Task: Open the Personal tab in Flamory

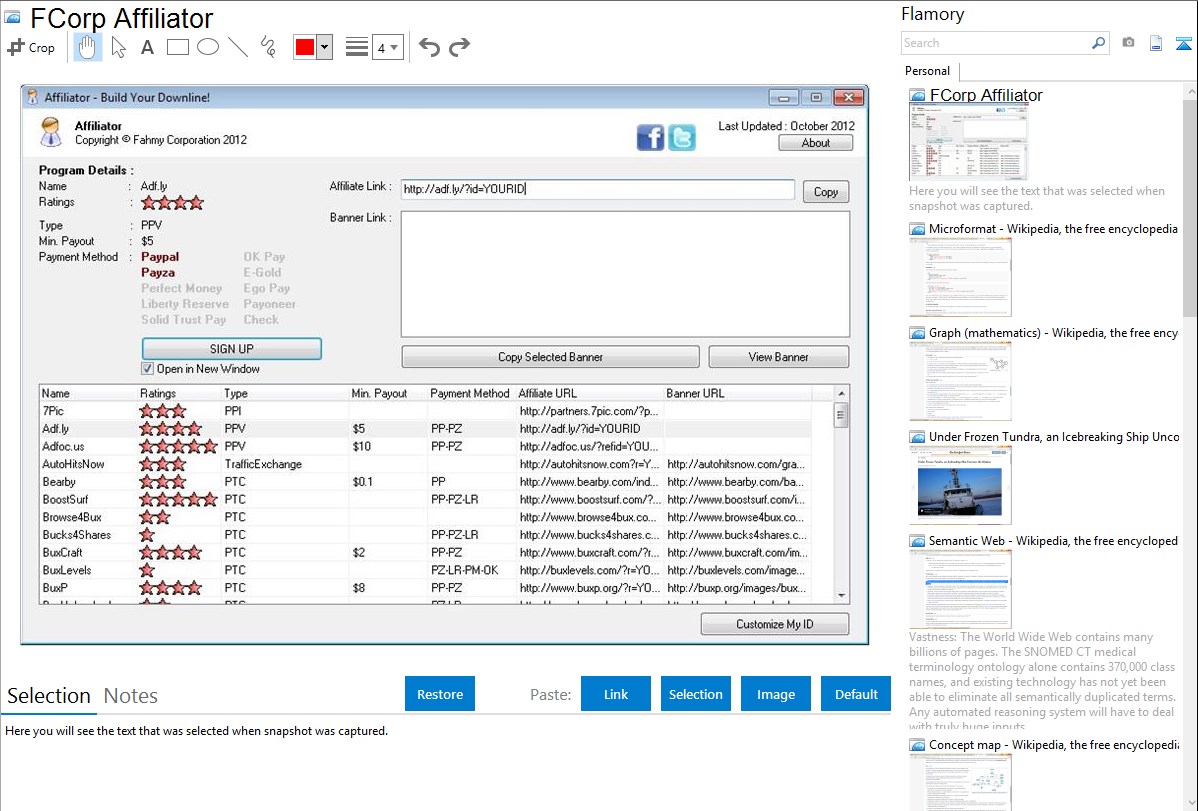Action: [x=928, y=71]
